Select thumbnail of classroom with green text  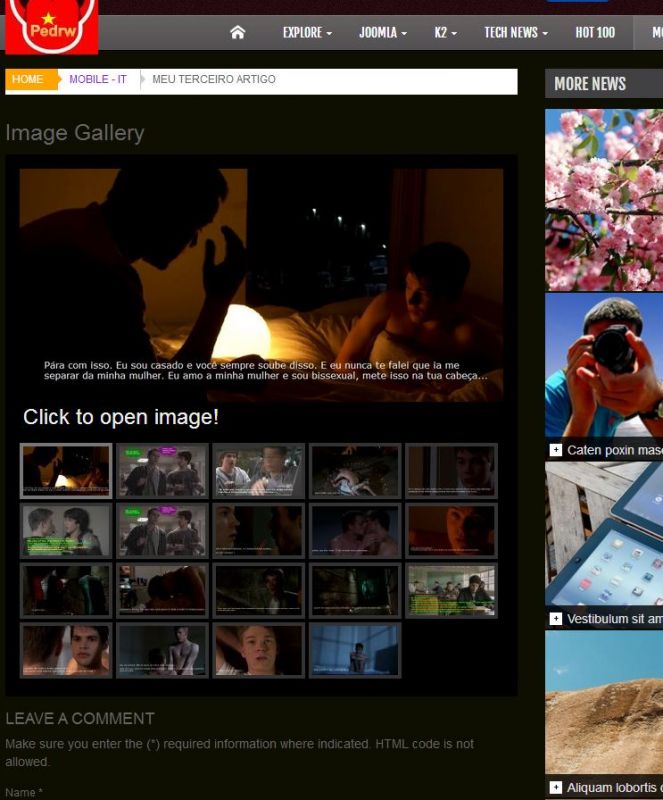(452, 590)
